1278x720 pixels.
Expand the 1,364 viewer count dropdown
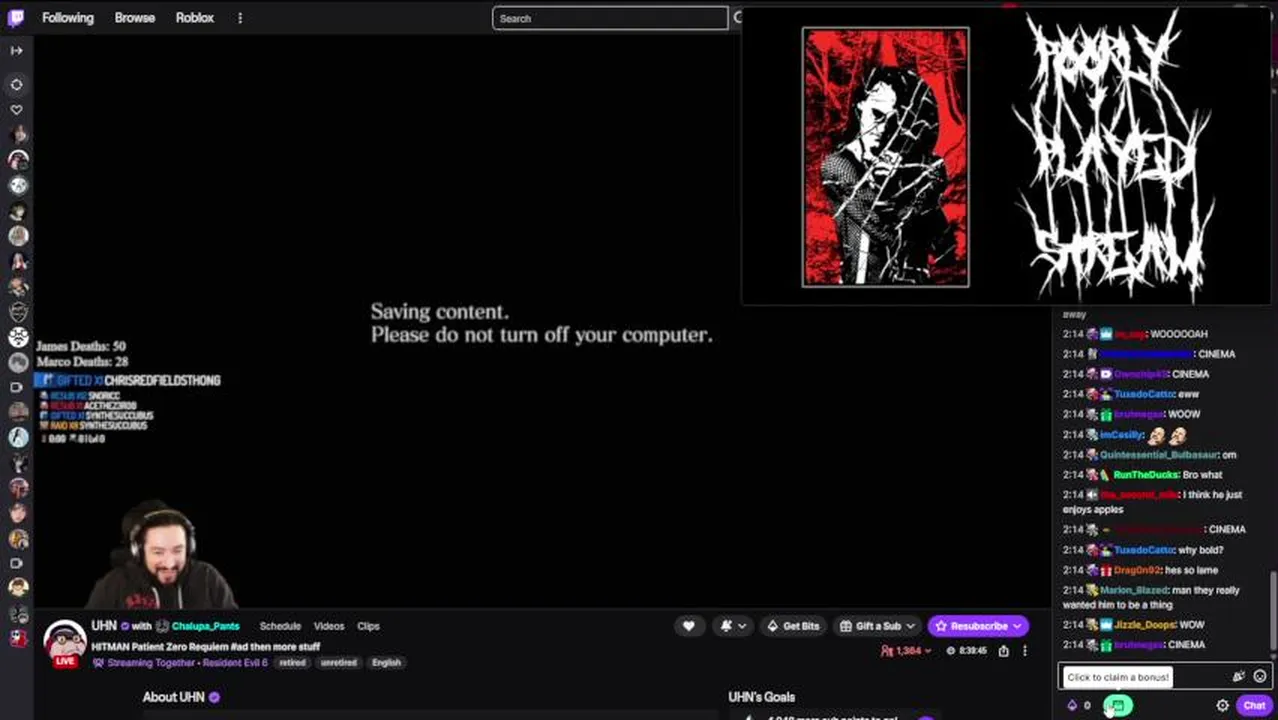[906, 651]
